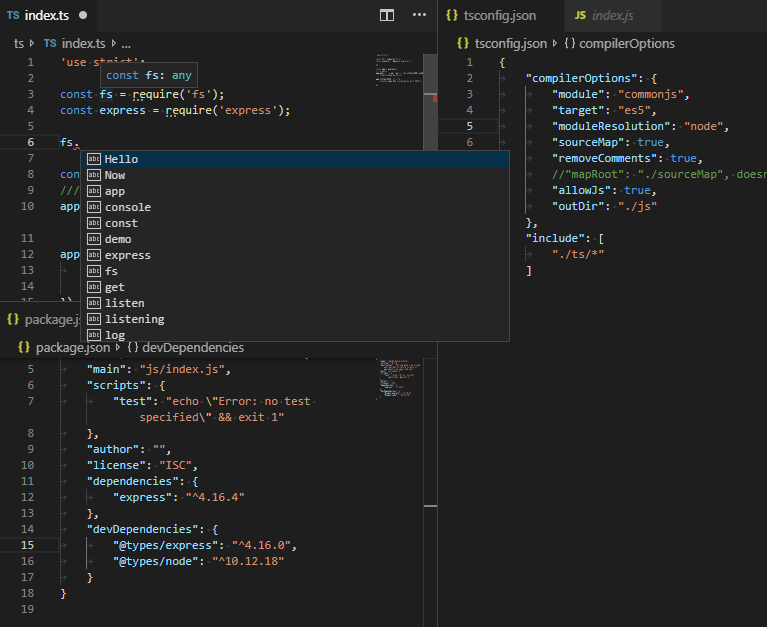The width and height of the screenshot is (767, 627).
Task: Open the more actions ellipsis menu
Action: pyautogui.click(x=419, y=15)
